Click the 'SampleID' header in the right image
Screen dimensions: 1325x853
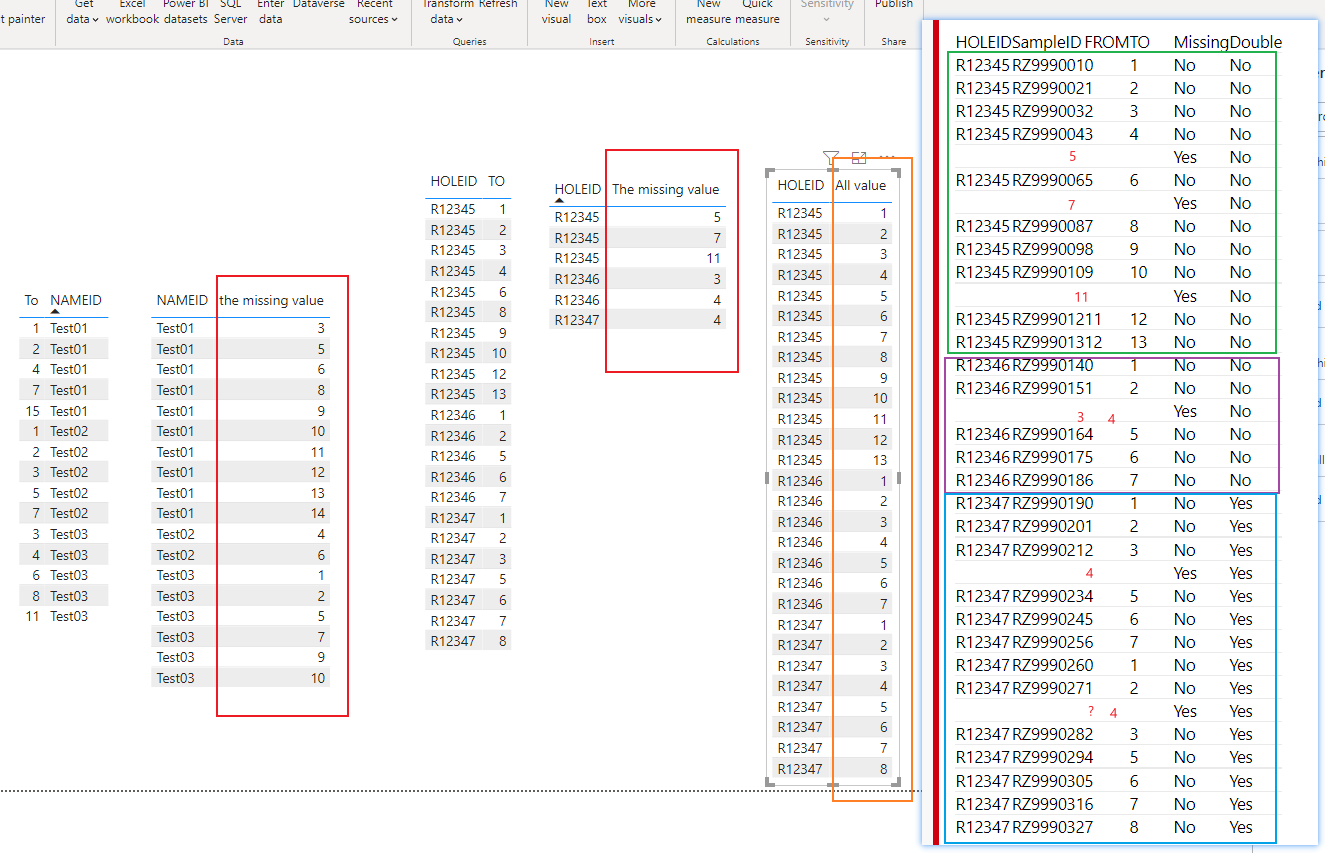1046,42
